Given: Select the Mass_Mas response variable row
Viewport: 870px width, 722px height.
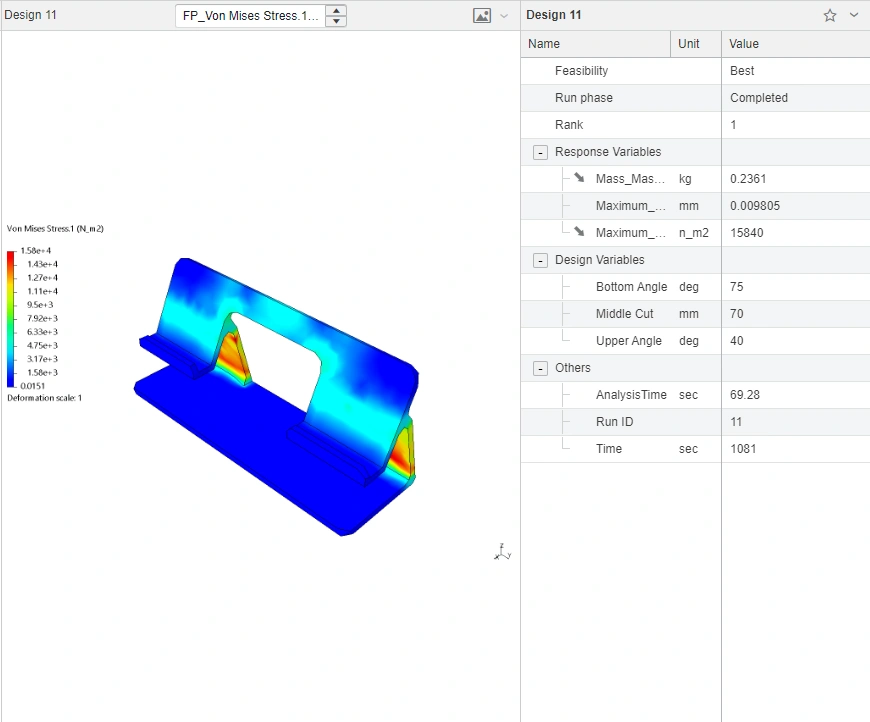Looking at the screenshot, I should (x=696, y=179).
